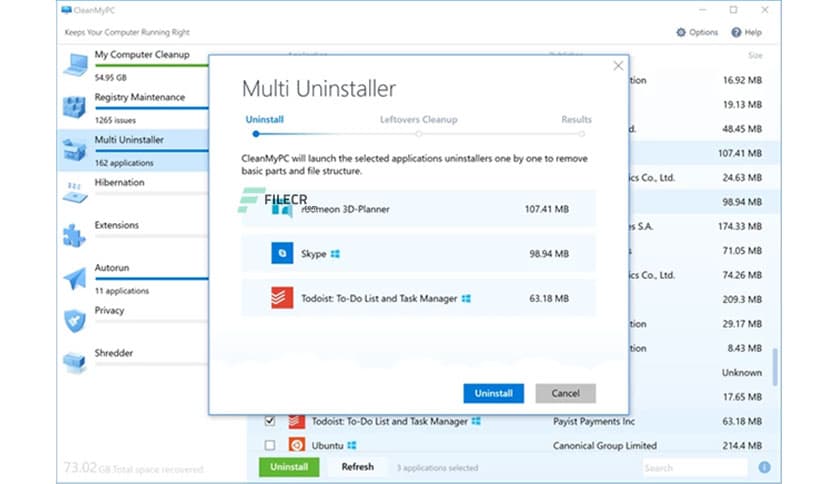Click the Cancel button in dialog
Screen dimensions: 836x484
click(x=566, y=393)
